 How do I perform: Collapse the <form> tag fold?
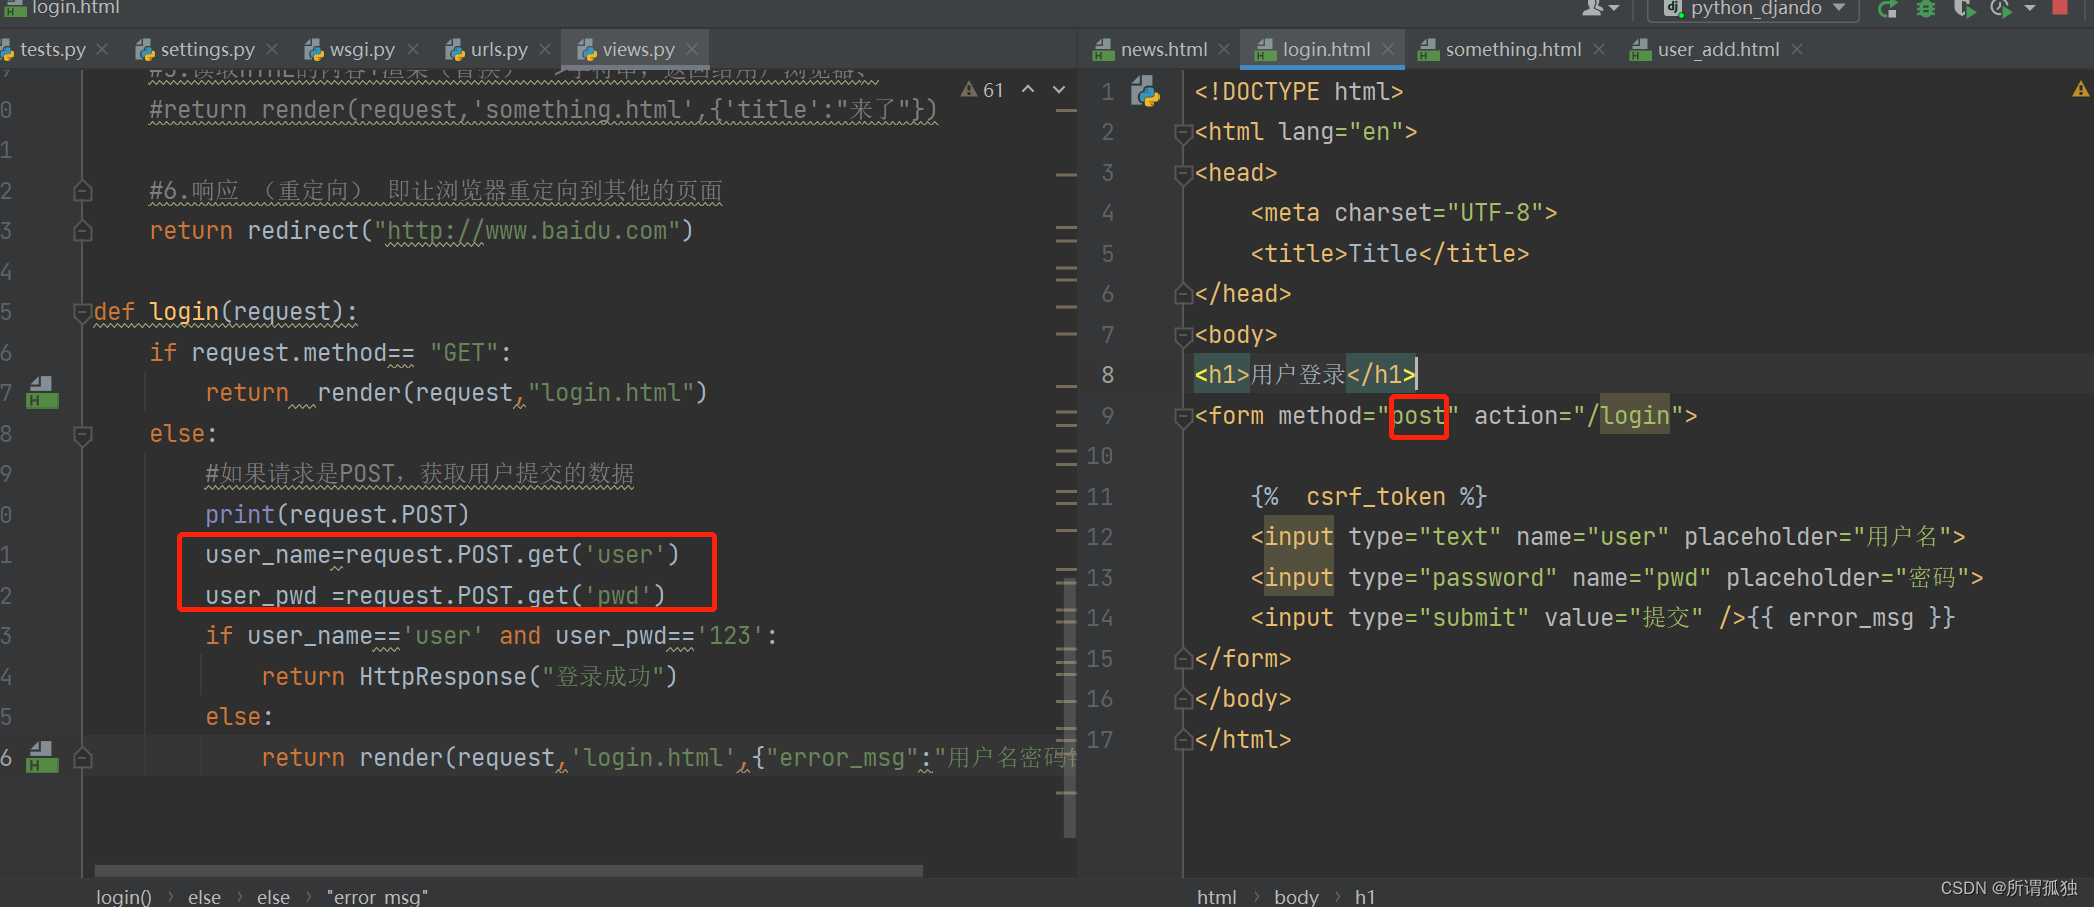[x=1184, y=416]
